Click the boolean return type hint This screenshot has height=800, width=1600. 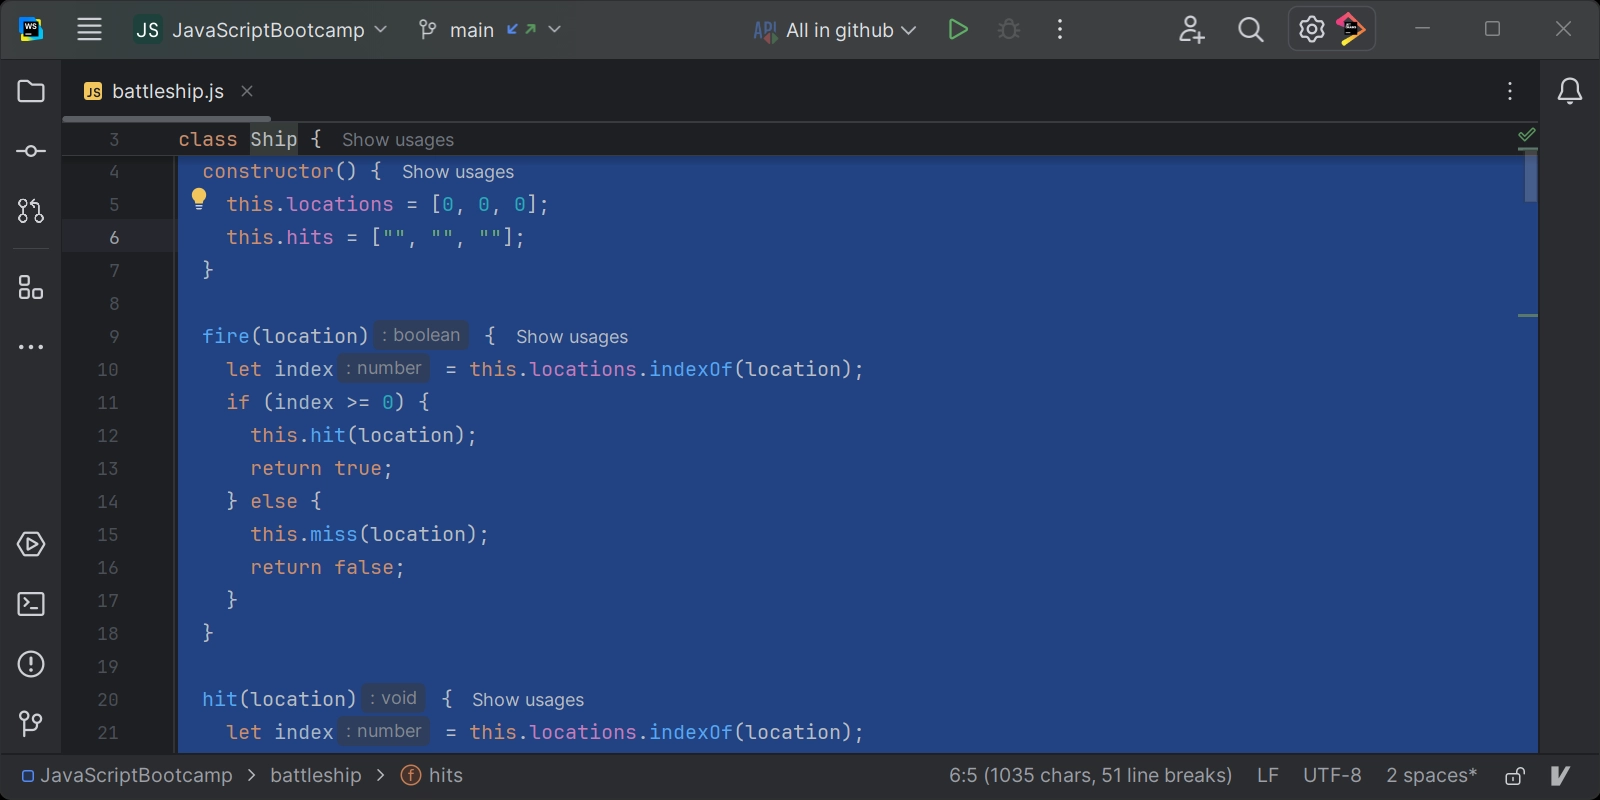click(421, 335)
